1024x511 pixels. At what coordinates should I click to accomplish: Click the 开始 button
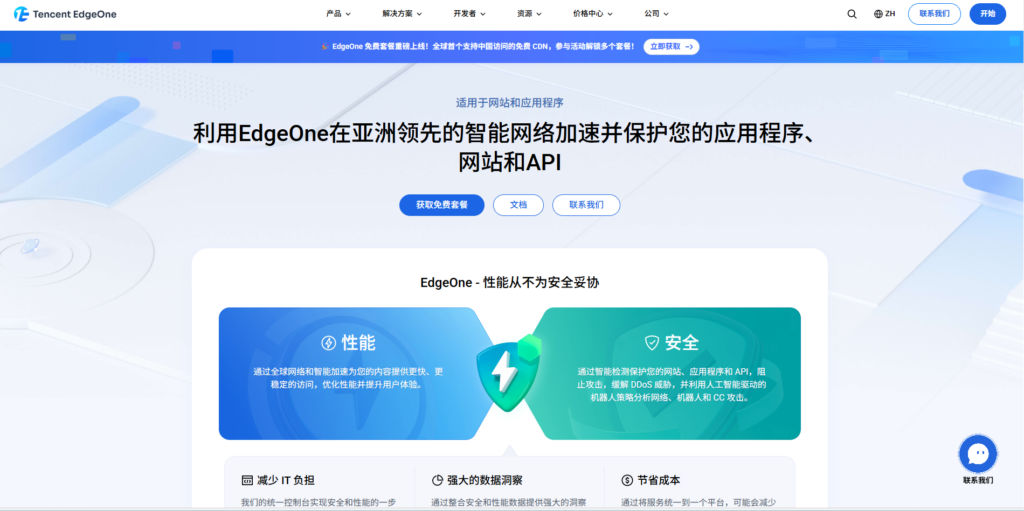pyautogui.click(x=987, y=14)
